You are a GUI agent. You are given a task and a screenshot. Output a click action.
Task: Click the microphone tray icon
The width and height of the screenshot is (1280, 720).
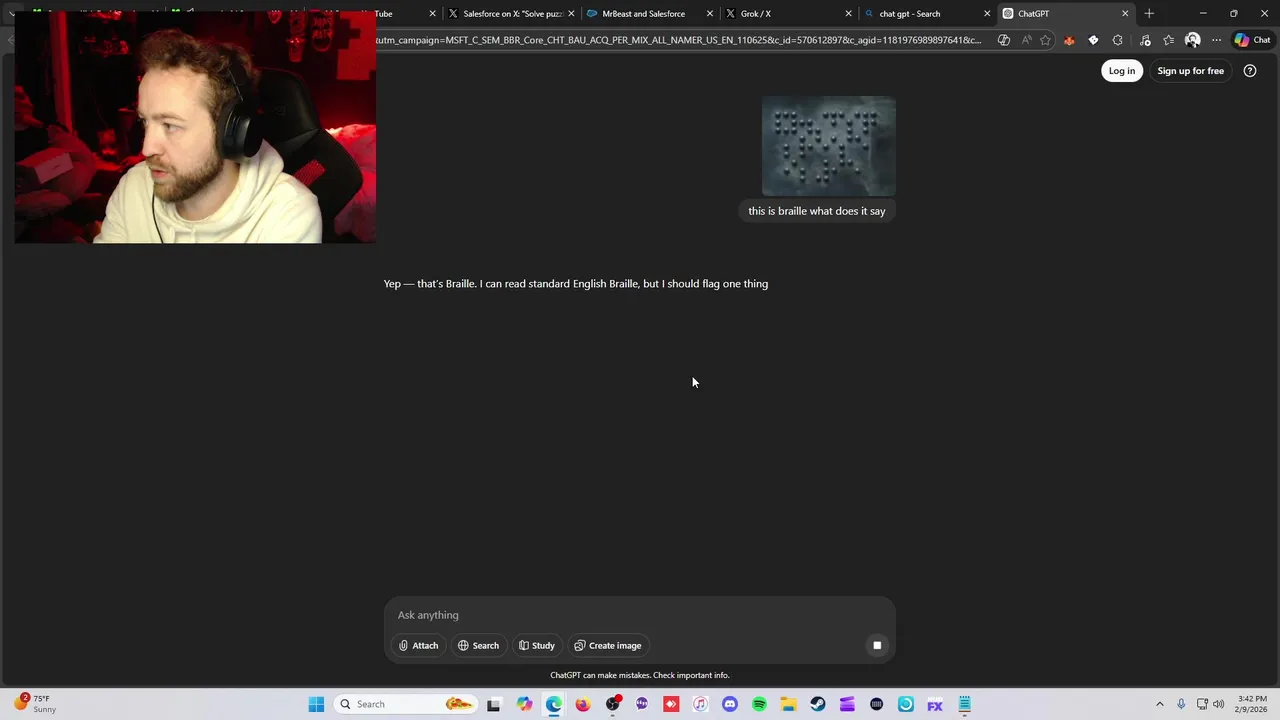(1181, 704)
